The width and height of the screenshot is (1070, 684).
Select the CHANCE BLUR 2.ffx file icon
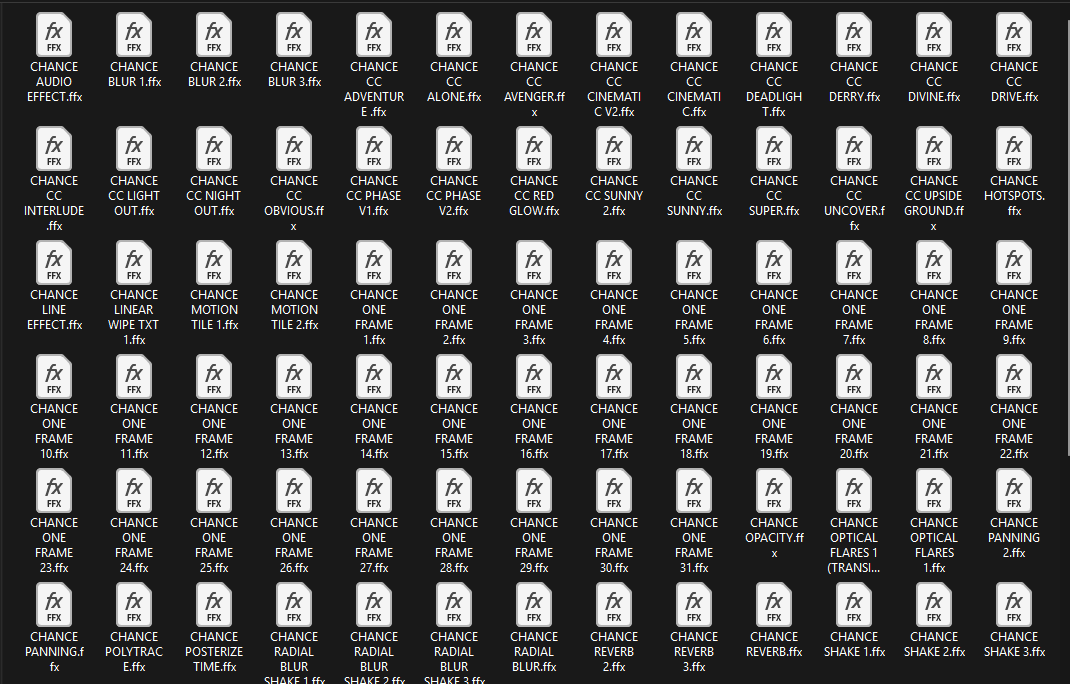(x=214, y=34)
